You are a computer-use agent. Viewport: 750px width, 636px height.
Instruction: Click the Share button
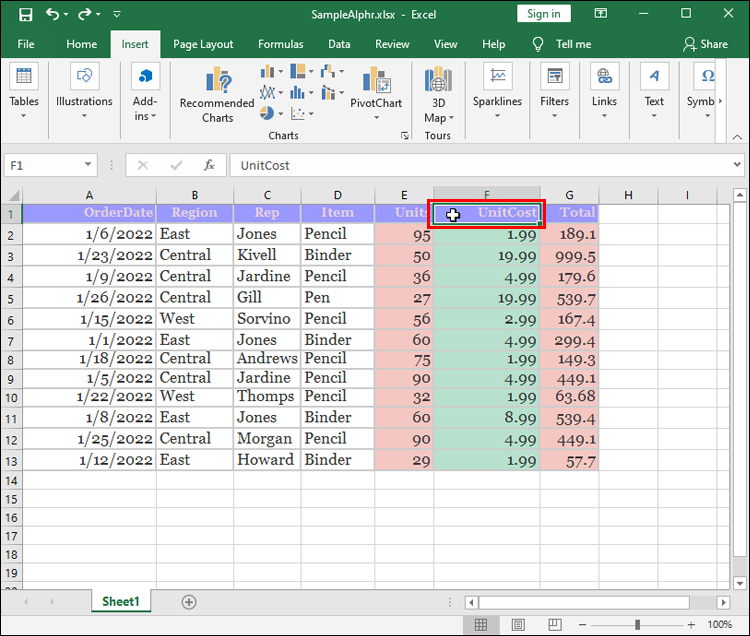point(705,44)
